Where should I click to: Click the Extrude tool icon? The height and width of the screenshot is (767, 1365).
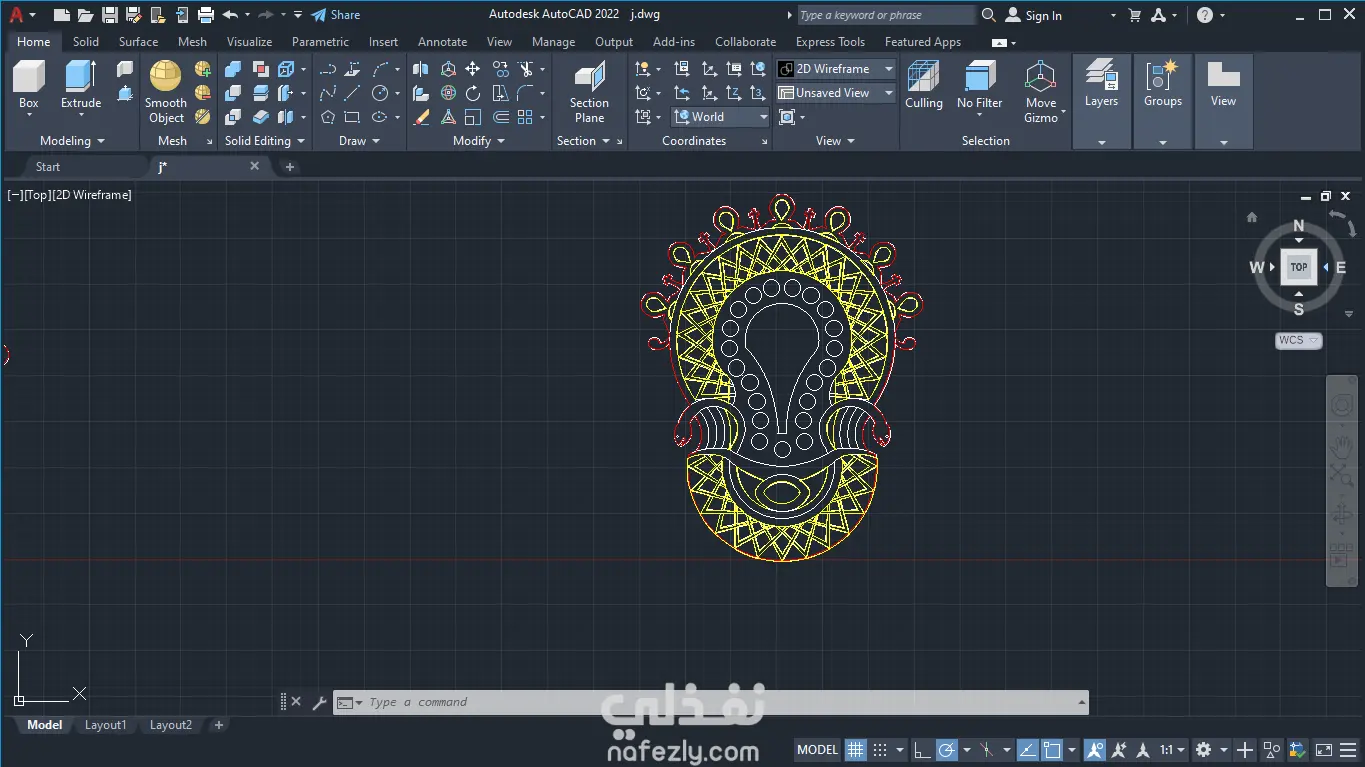pos(81,78)
